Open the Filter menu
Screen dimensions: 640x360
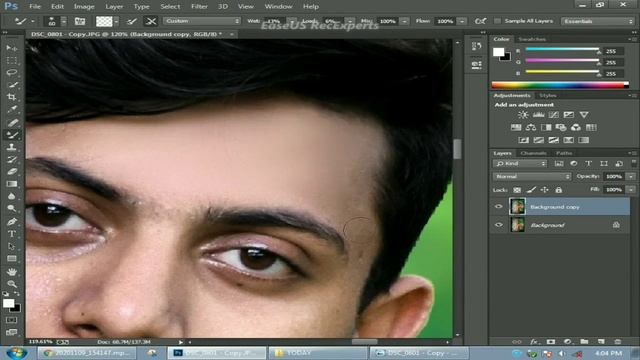199,7
